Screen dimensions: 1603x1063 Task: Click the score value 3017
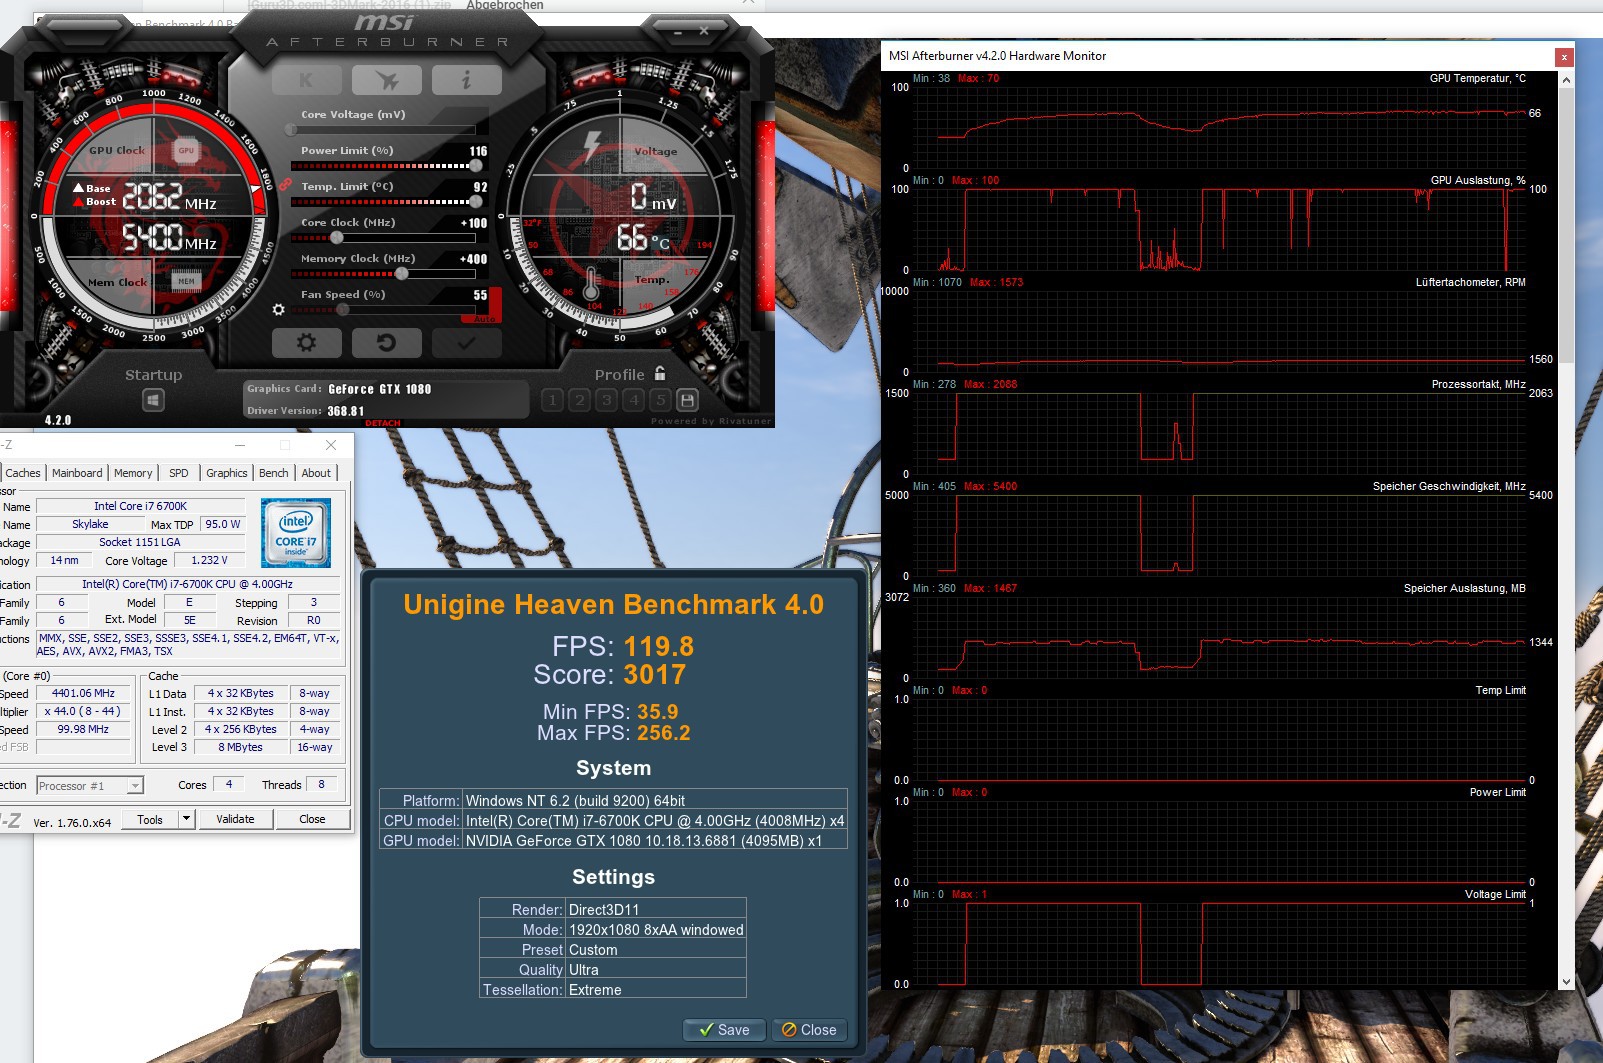click(655, 675)
